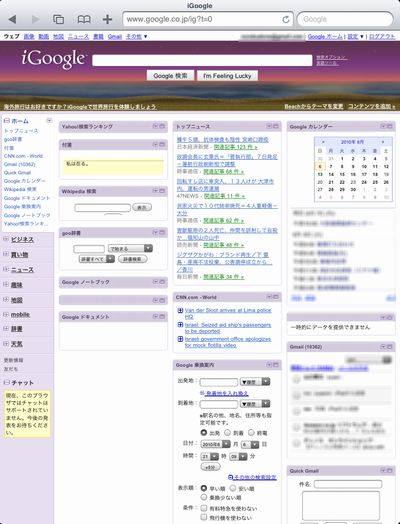Maximize the CNN.com - World gadget
Viewport: 400px width, 524px height.
click(x=276, y=296)
